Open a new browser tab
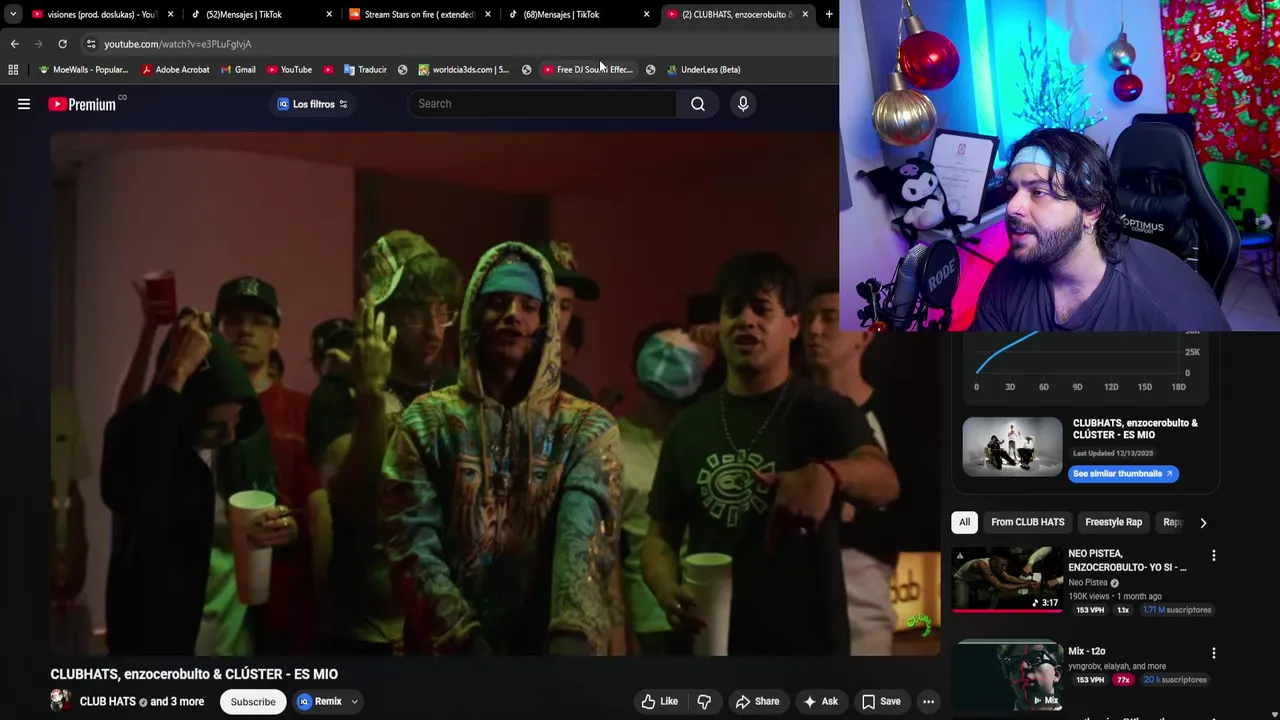The image size is (1280, 720). (x=829, y=14)
